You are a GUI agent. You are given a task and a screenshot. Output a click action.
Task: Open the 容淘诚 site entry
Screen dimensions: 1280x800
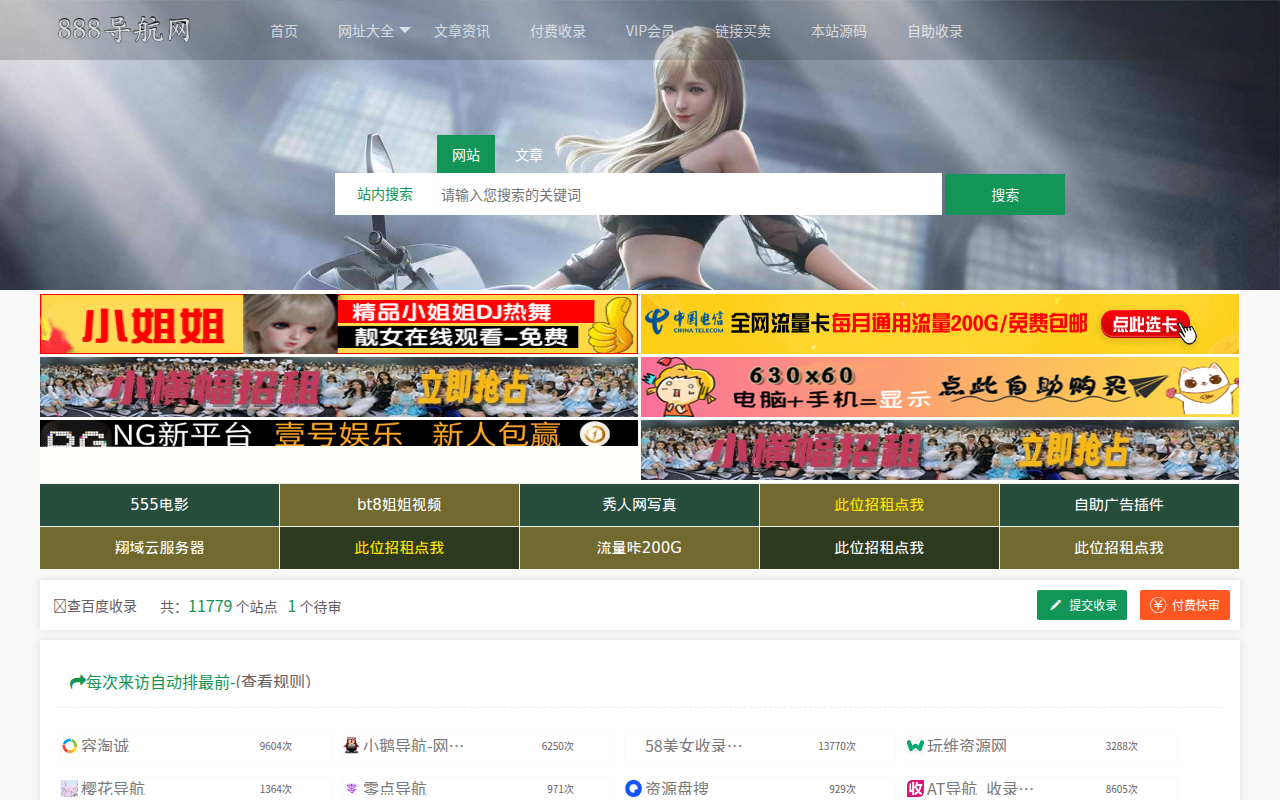click(x=105, y=746)
